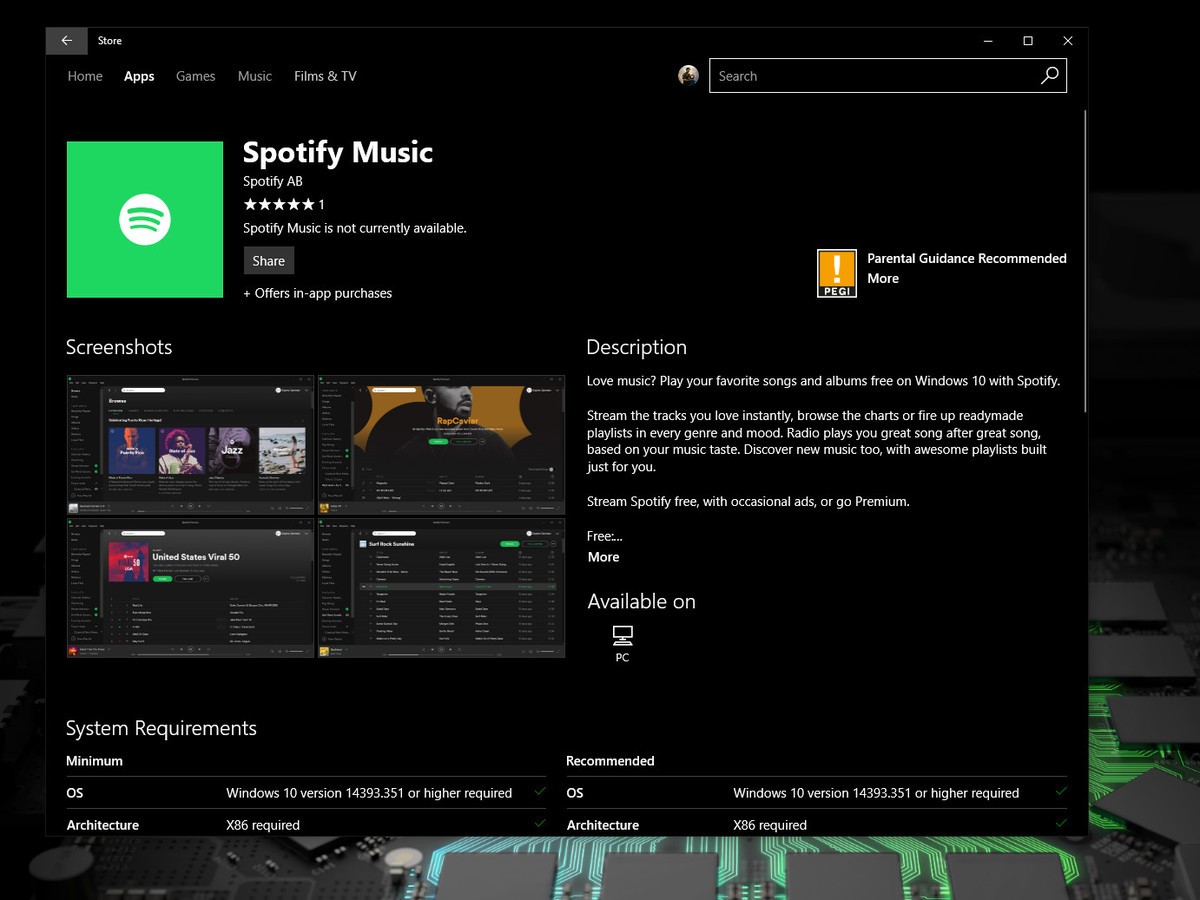
Task: Minimize the Store window
Action: (987, 41)
